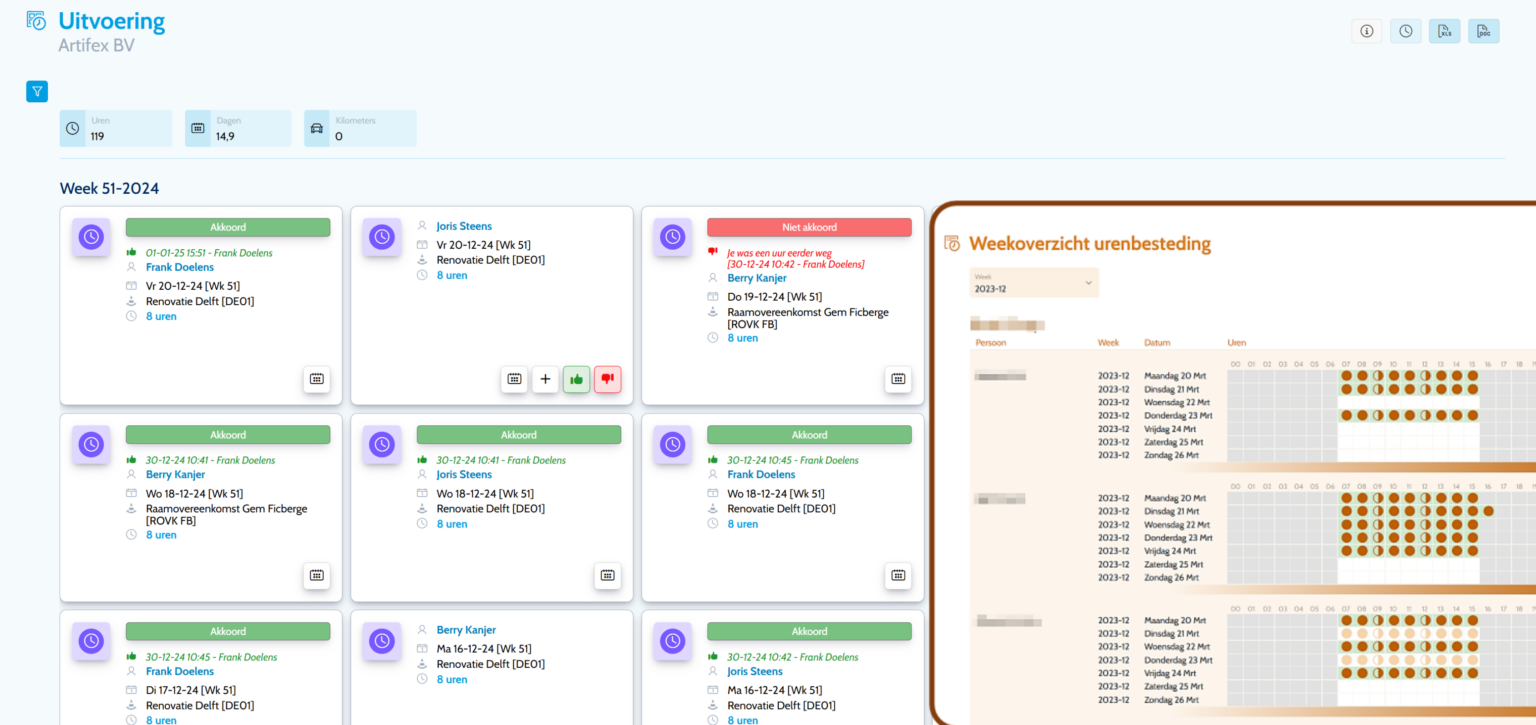Open Frank Doelens' profile link
Image resolution: width=1536 pixels, height=725 pixels.
180,267
